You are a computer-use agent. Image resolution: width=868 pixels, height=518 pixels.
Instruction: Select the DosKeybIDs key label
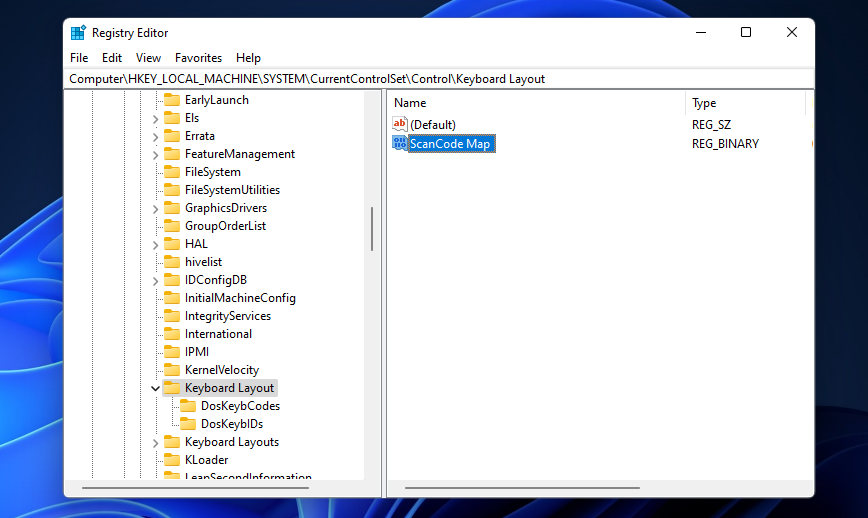(x=232, y=424)
